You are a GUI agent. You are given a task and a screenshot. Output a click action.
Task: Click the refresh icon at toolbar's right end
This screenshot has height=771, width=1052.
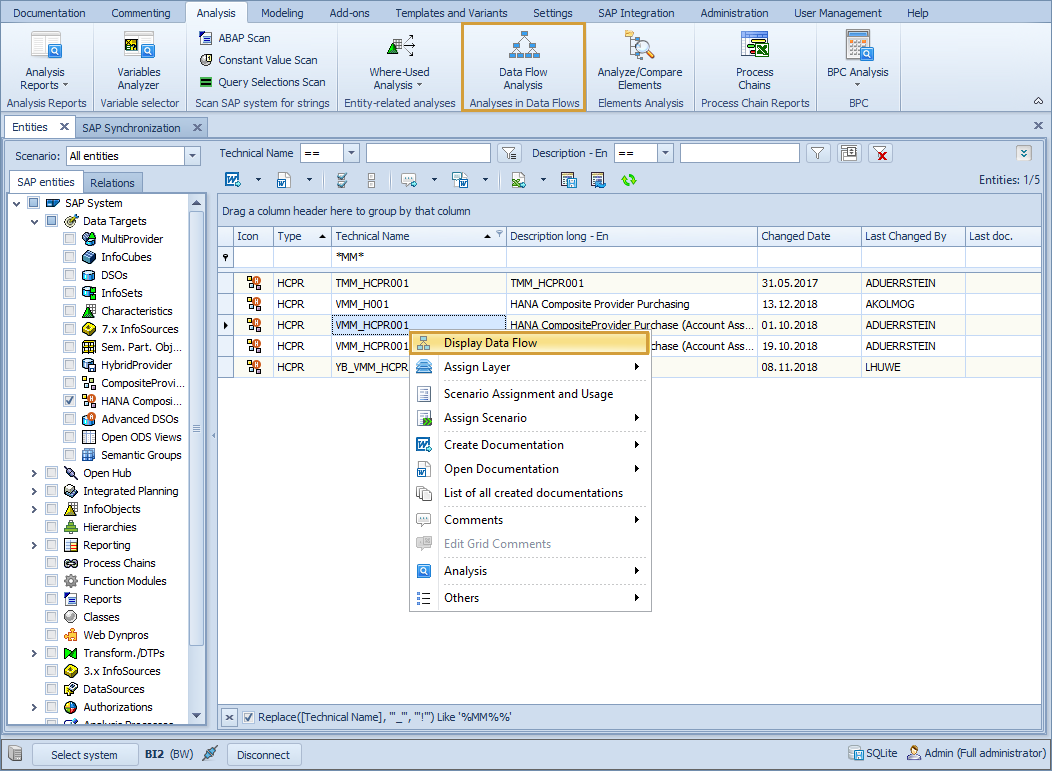pos(626,181)
